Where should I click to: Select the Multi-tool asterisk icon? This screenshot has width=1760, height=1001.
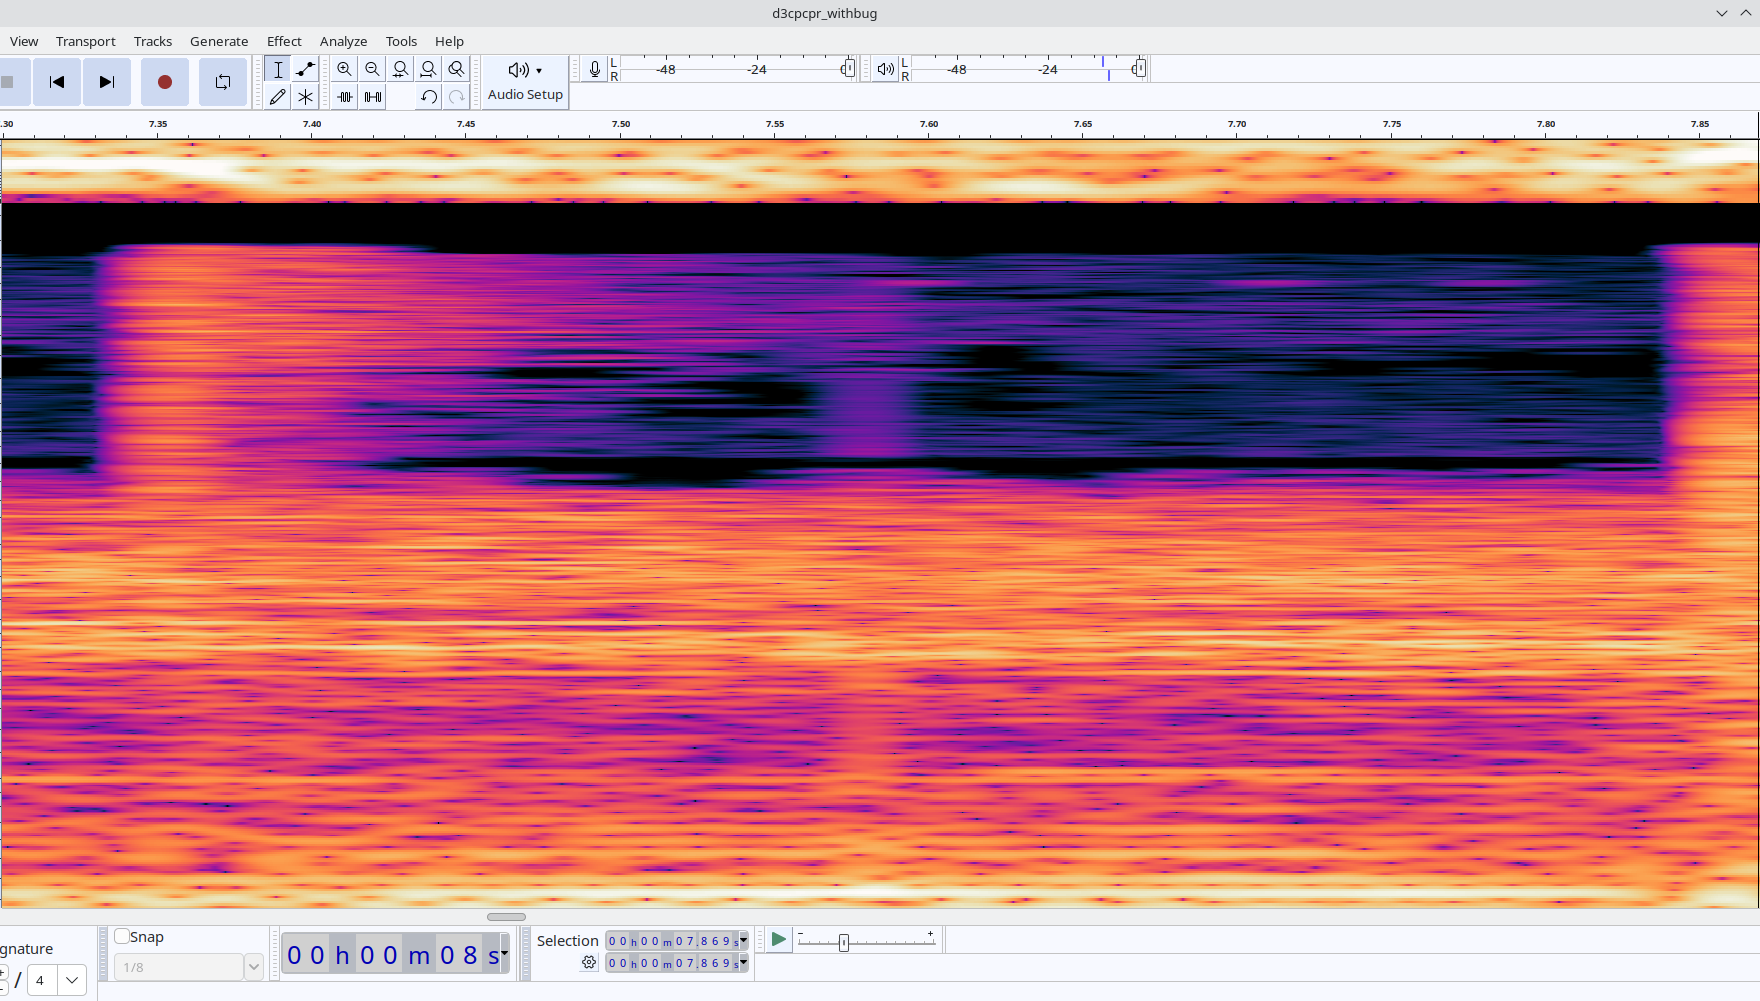coord(306,97)
